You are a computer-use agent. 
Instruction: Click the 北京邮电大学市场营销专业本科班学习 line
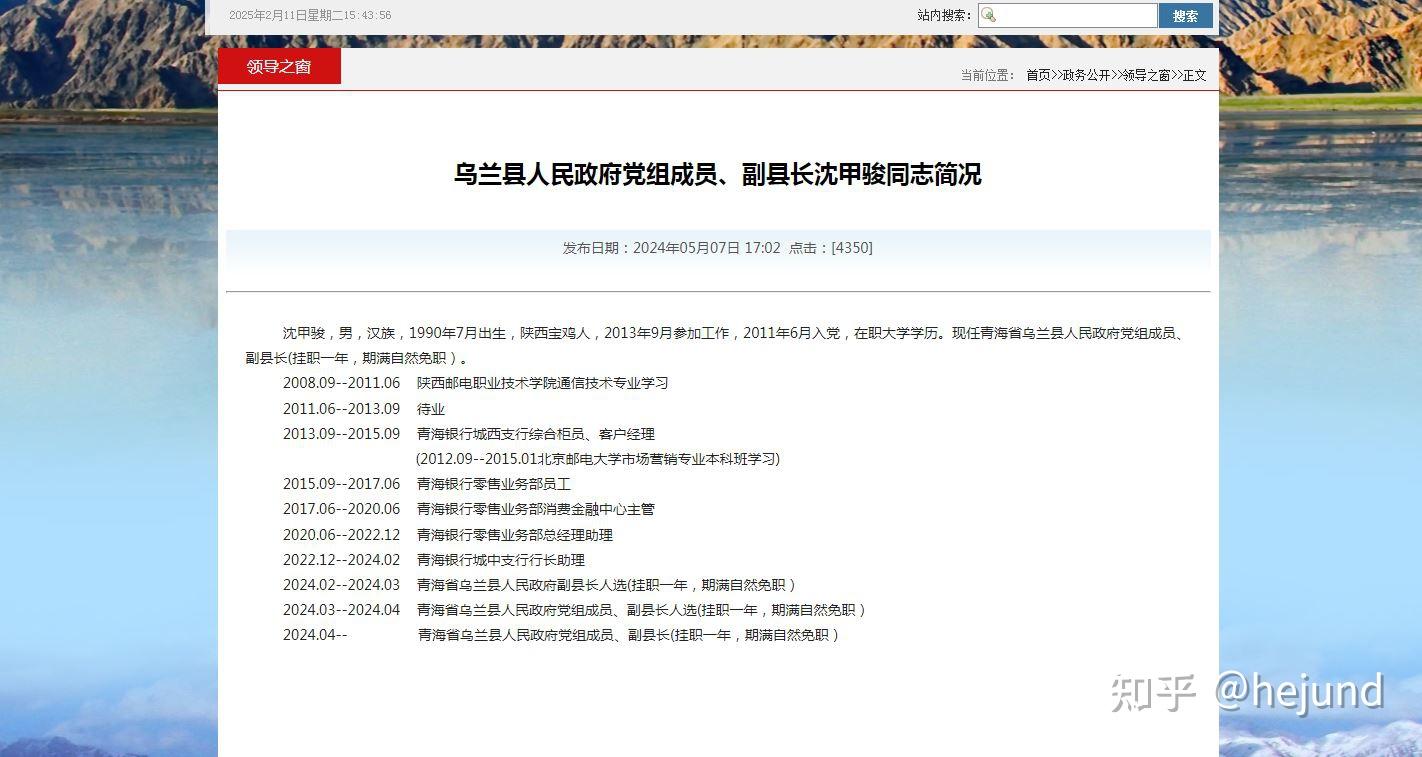point(598,459)
